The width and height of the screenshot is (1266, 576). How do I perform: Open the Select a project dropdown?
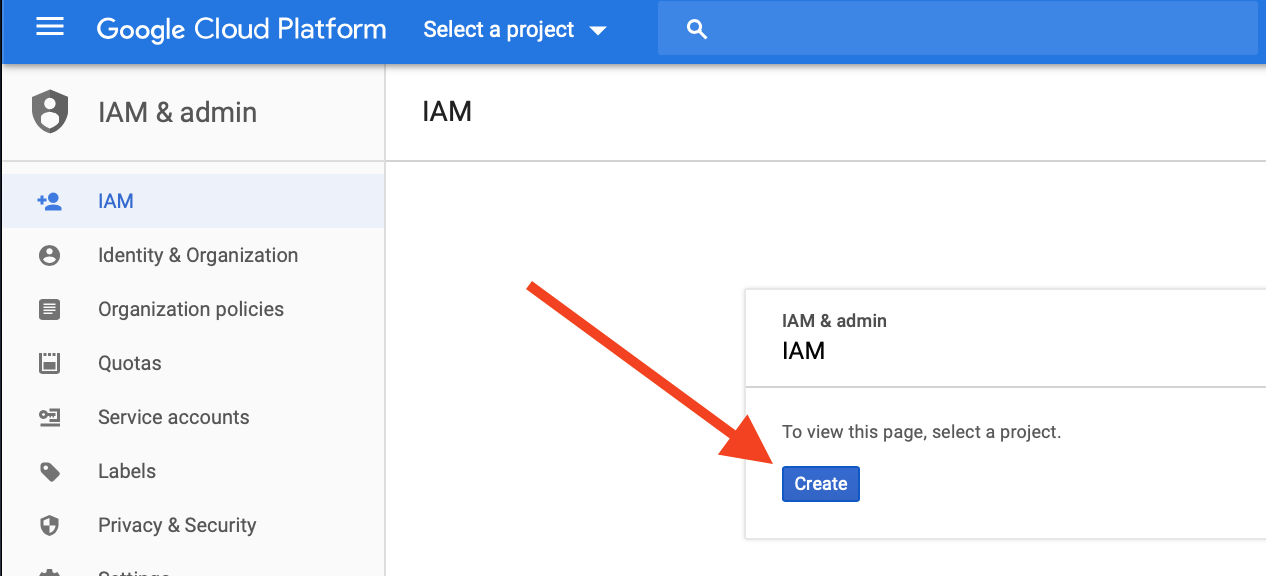(x=515, y=30)
